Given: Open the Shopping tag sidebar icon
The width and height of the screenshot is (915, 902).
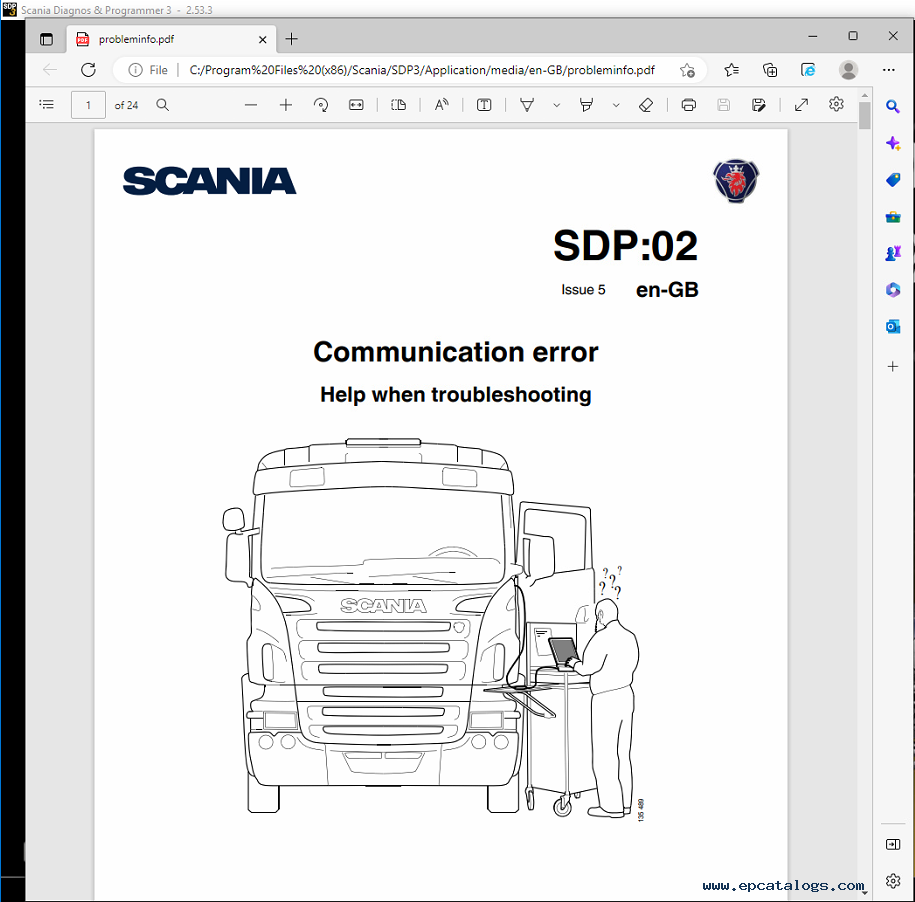Looking at the screenshot, I should 893,180.
